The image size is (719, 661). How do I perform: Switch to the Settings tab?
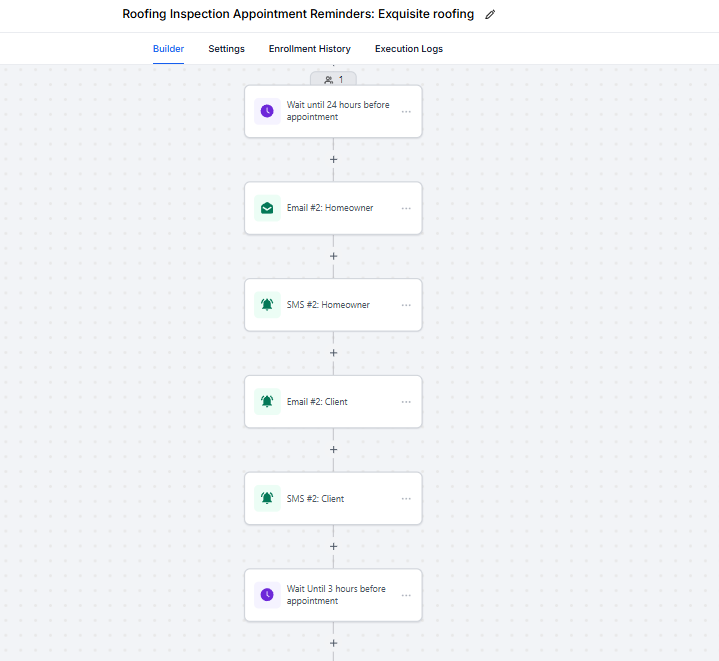(x=227, y=49)
